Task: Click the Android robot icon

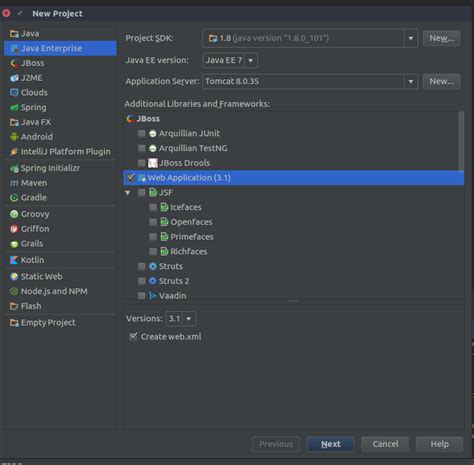Action: (x=14, y=137)
